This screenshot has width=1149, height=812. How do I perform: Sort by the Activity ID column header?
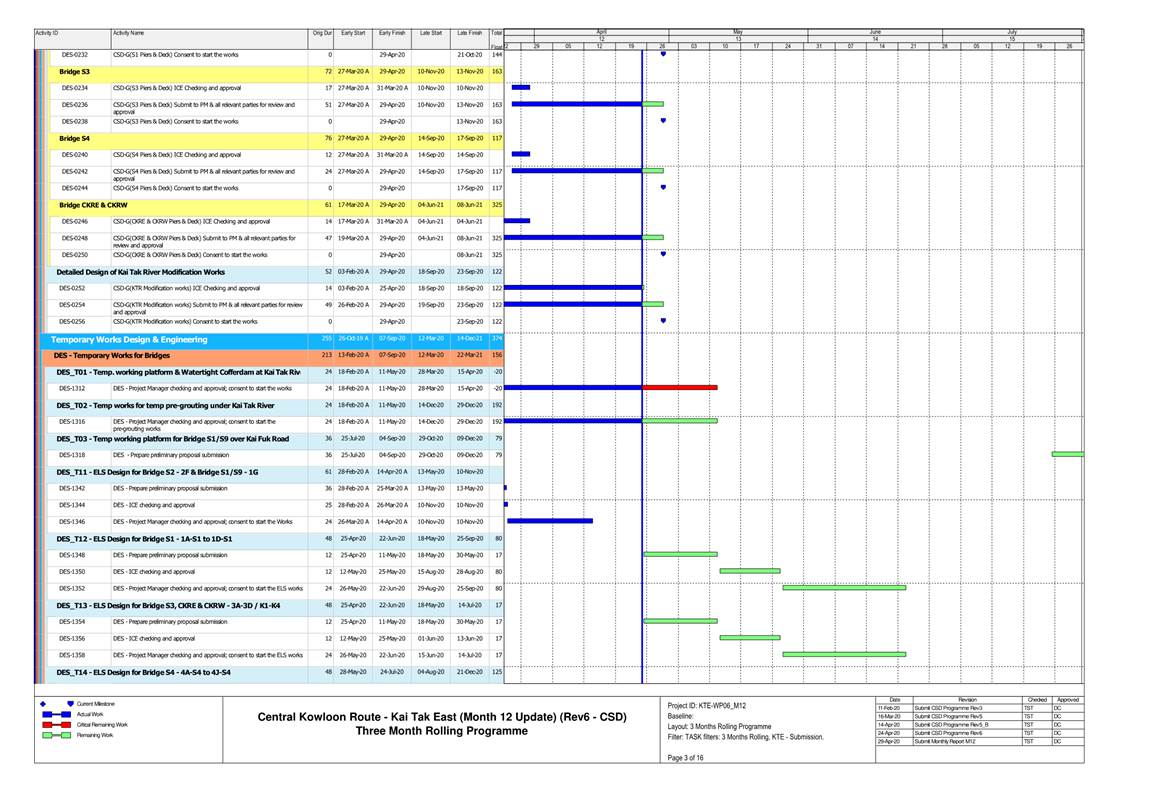point(47,33)
